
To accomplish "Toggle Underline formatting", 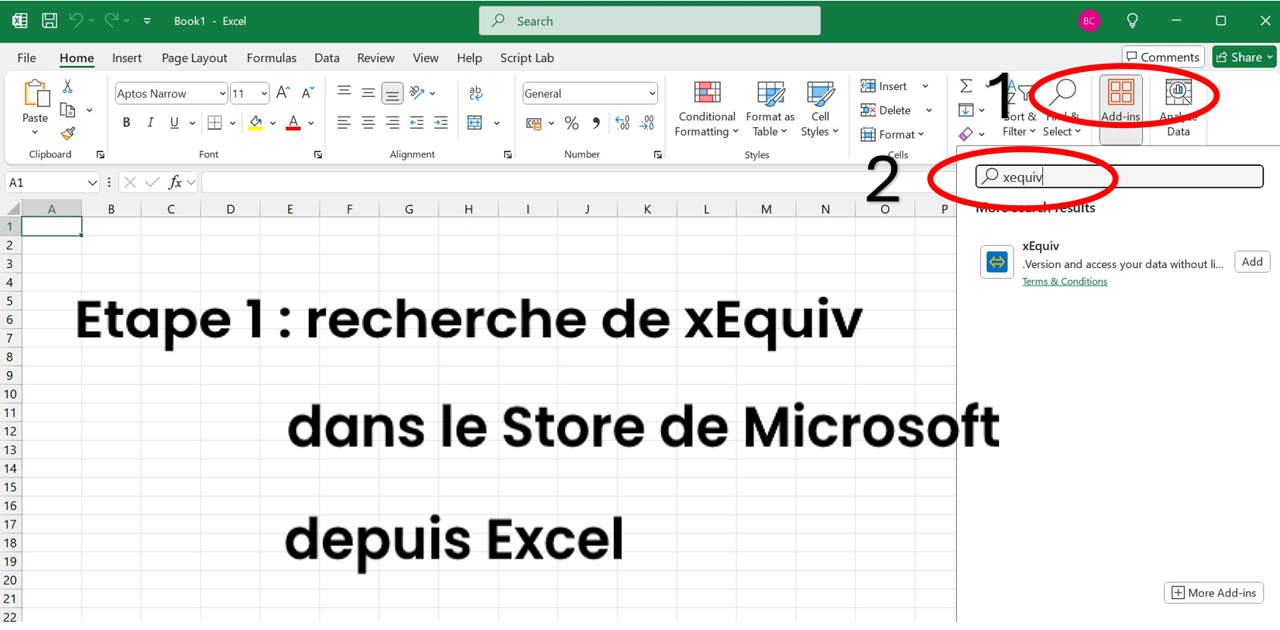I will click(174, 123).
